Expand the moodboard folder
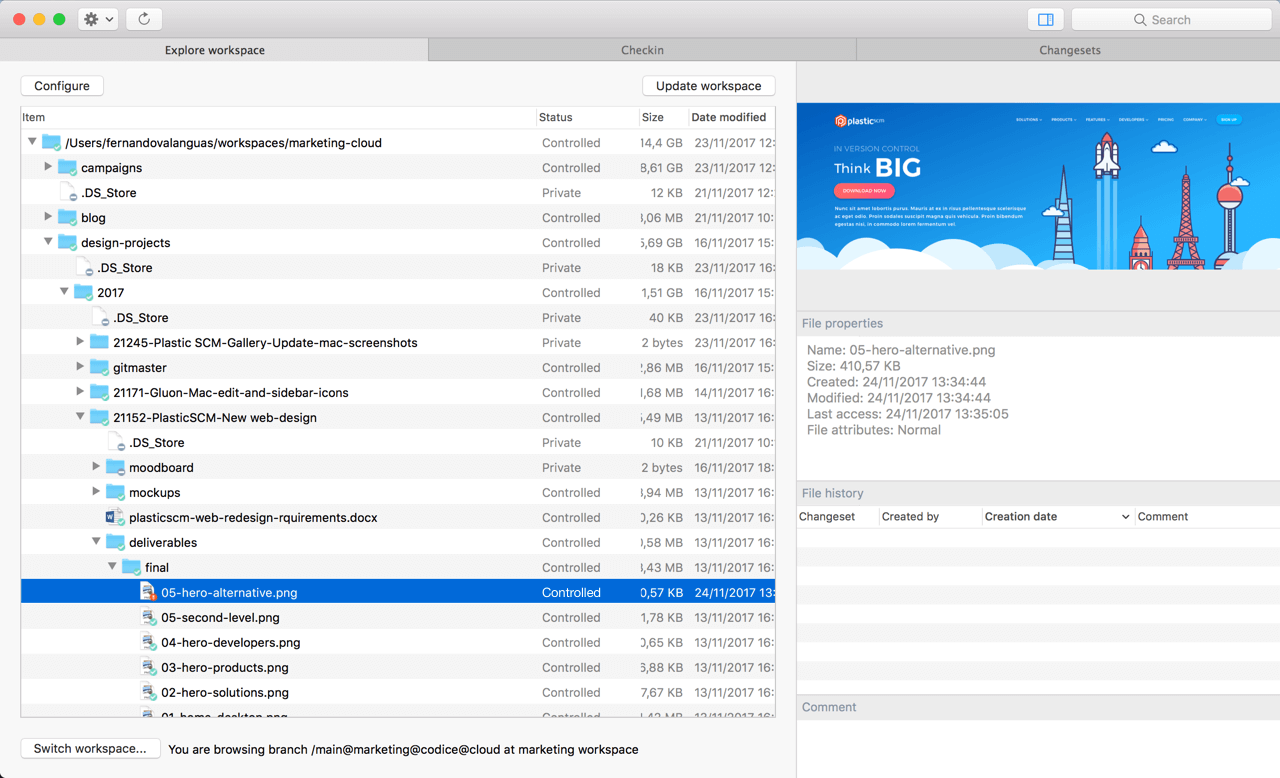The width and height of the screenshot is (1280, 778). [96, 467]
